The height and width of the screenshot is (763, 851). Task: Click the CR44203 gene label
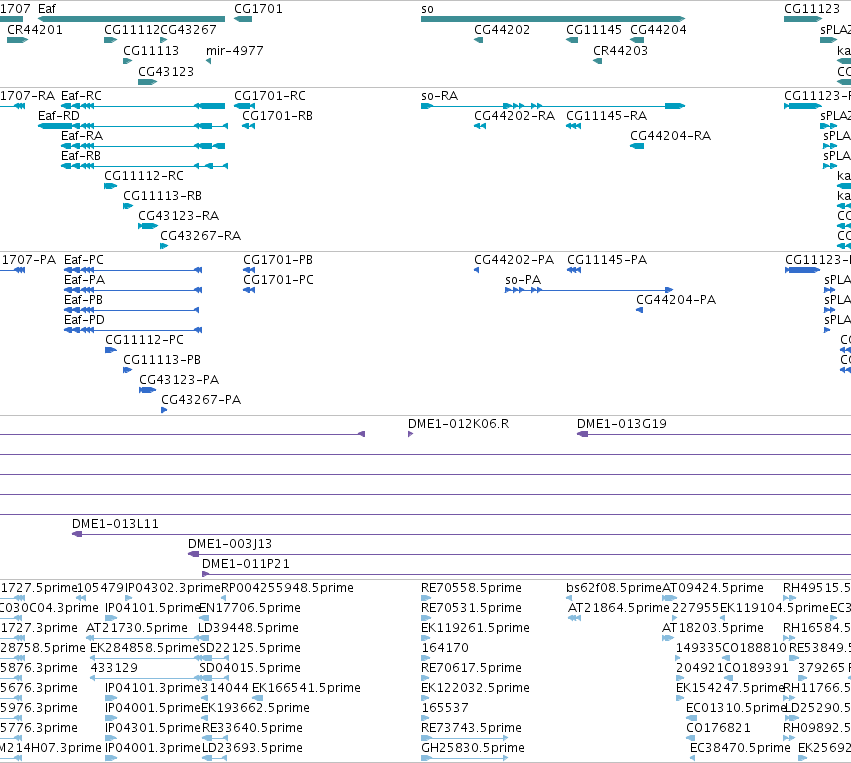[x=620, y=50]
